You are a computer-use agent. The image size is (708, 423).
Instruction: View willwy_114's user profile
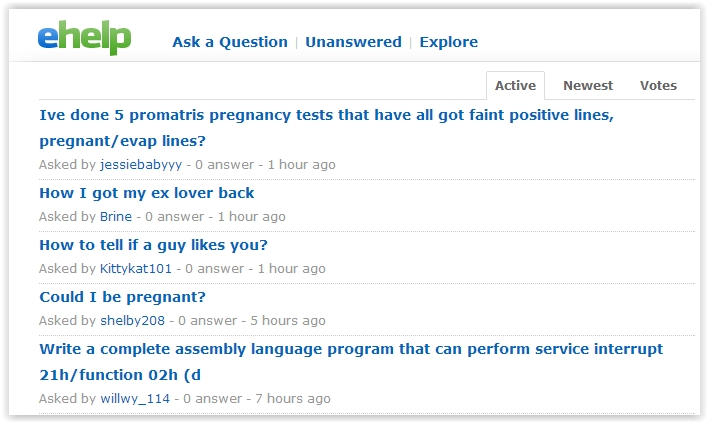(135, 398)
